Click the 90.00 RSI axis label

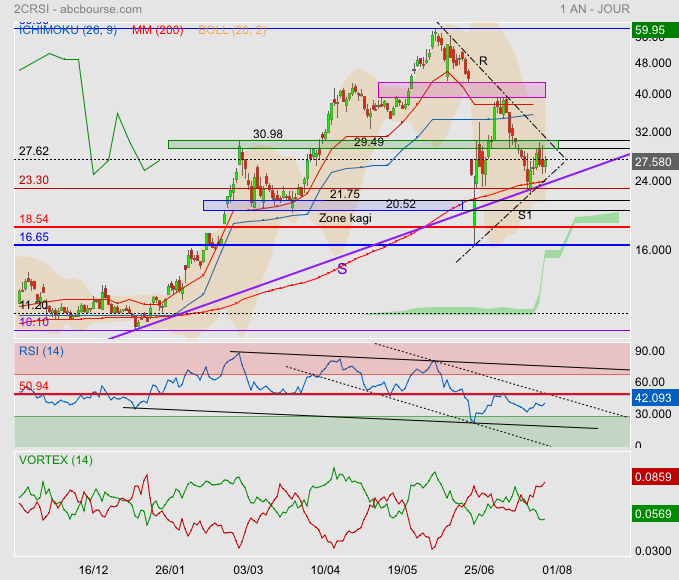[650, 351]
